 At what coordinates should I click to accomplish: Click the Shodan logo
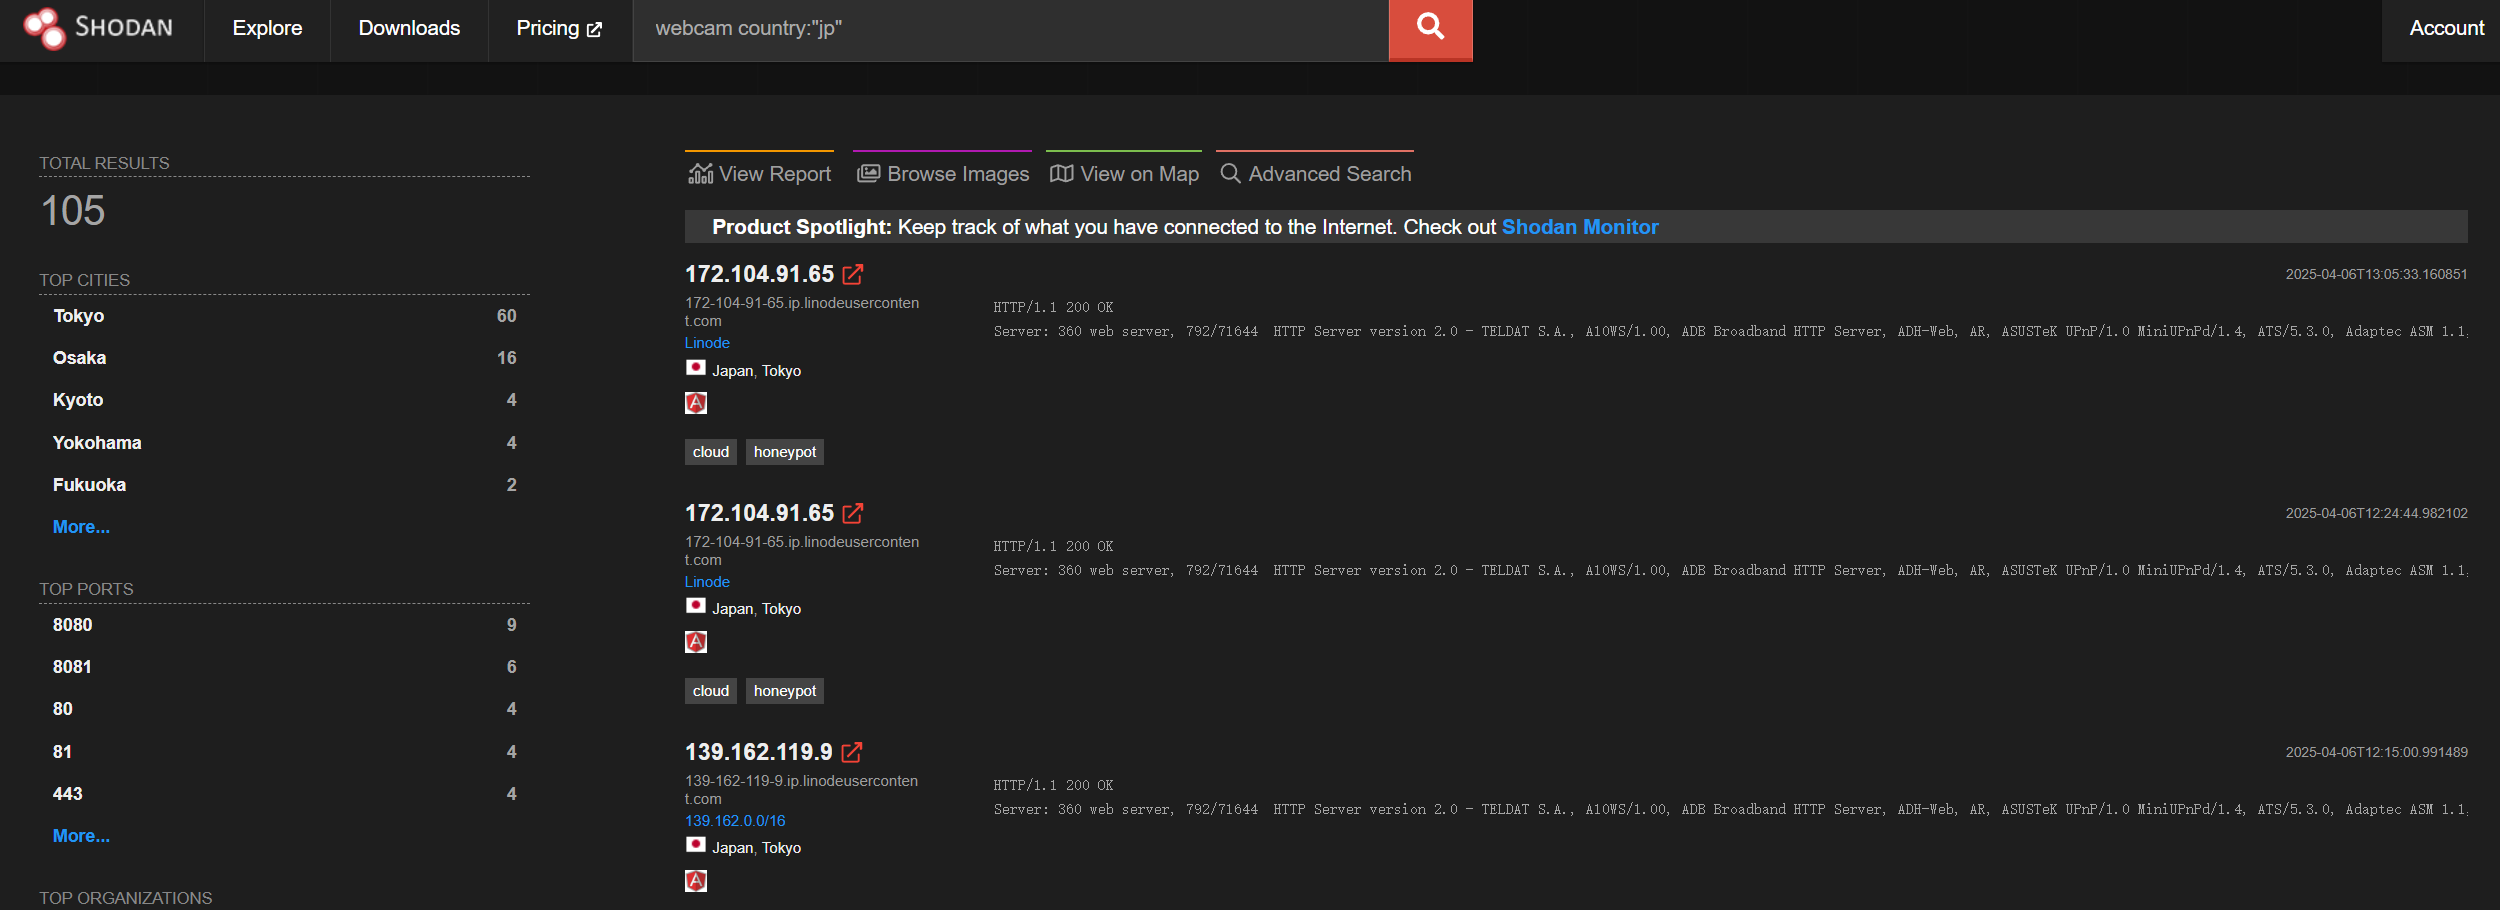pos(98,28)
